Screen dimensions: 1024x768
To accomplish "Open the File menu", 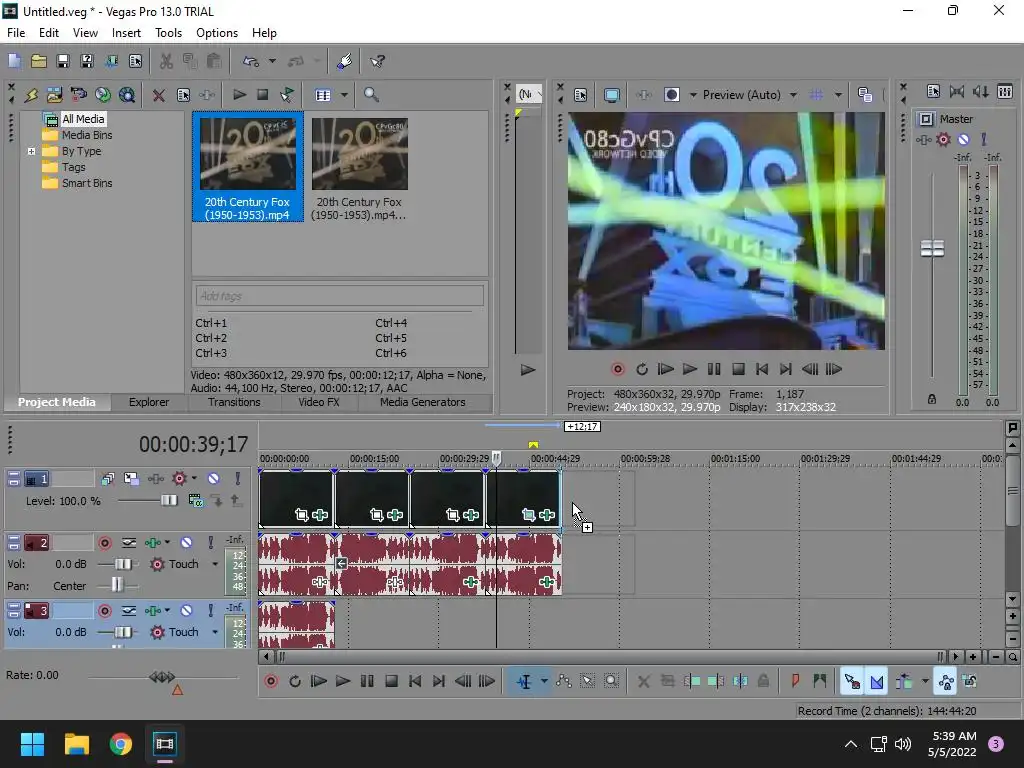I will (16, 33).
